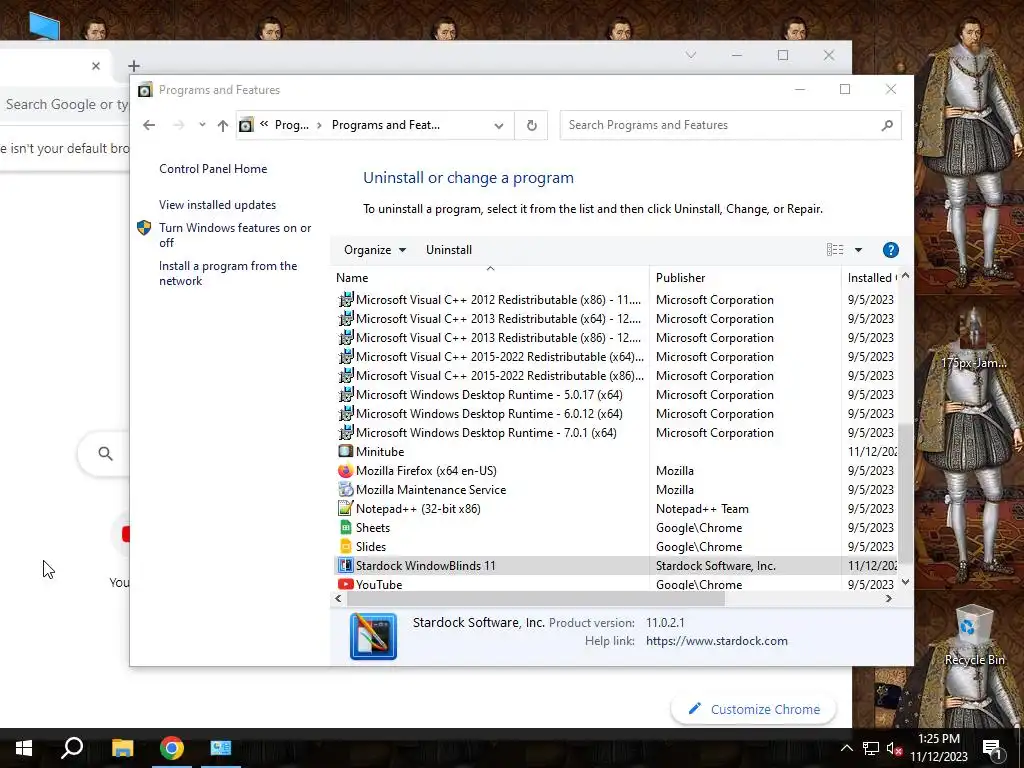This screenshot has width=1024, height=768.
Task: Show hidden tray icons chevron
Action: point(846,748)
